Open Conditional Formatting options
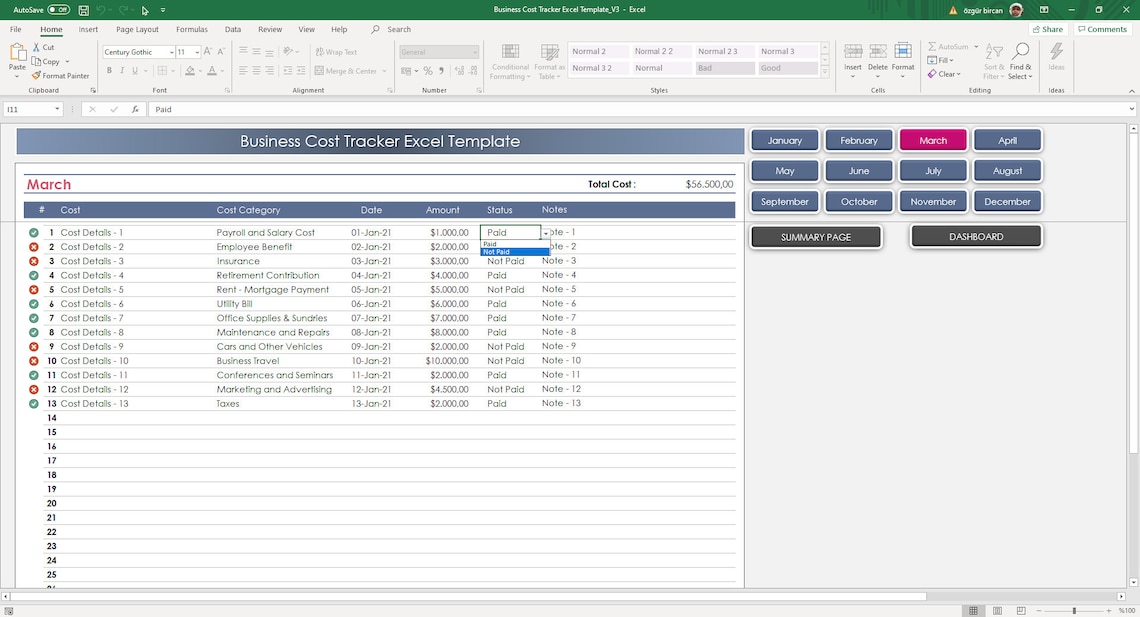1140x617 pixels. tap(510, 58)
